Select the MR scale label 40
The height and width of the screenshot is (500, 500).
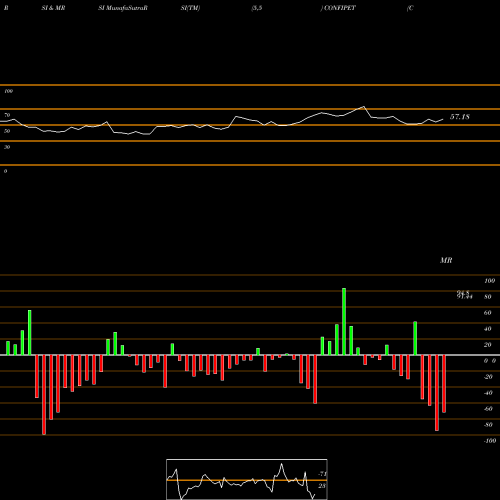488,329
